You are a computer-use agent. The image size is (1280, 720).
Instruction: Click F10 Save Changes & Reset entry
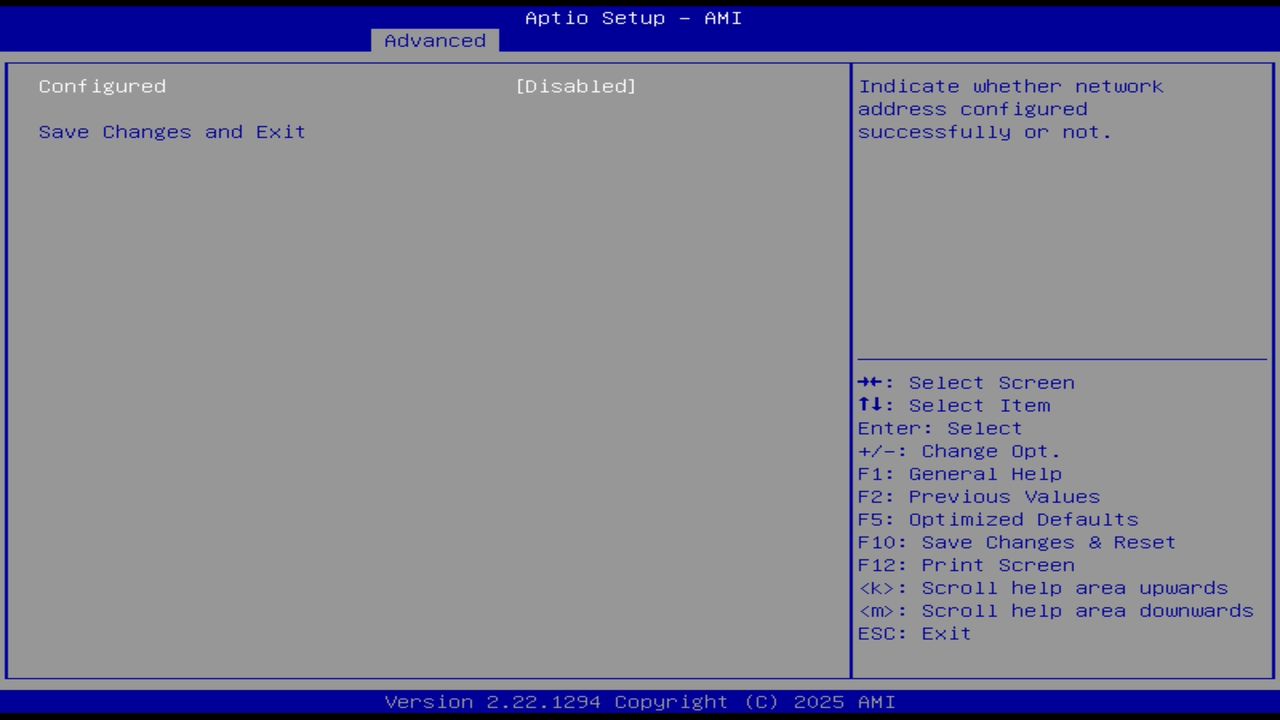(x=1016, y=541)
